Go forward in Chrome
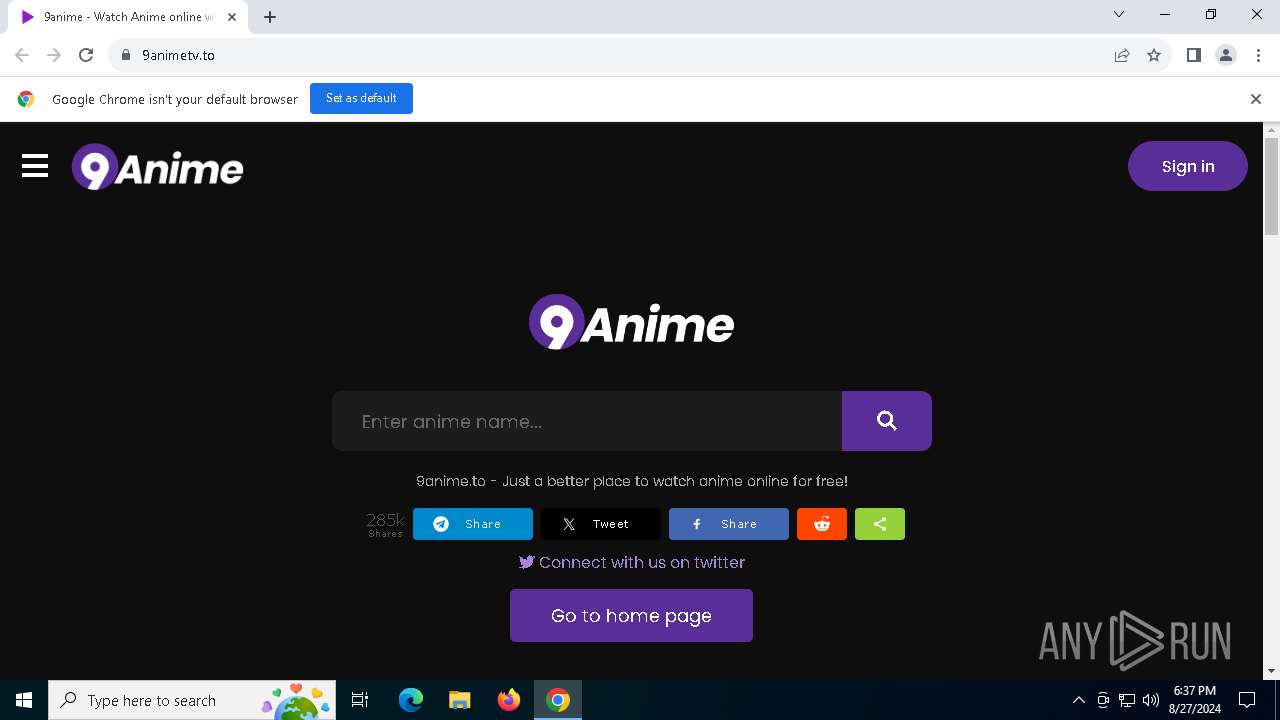 coord(54,55)
